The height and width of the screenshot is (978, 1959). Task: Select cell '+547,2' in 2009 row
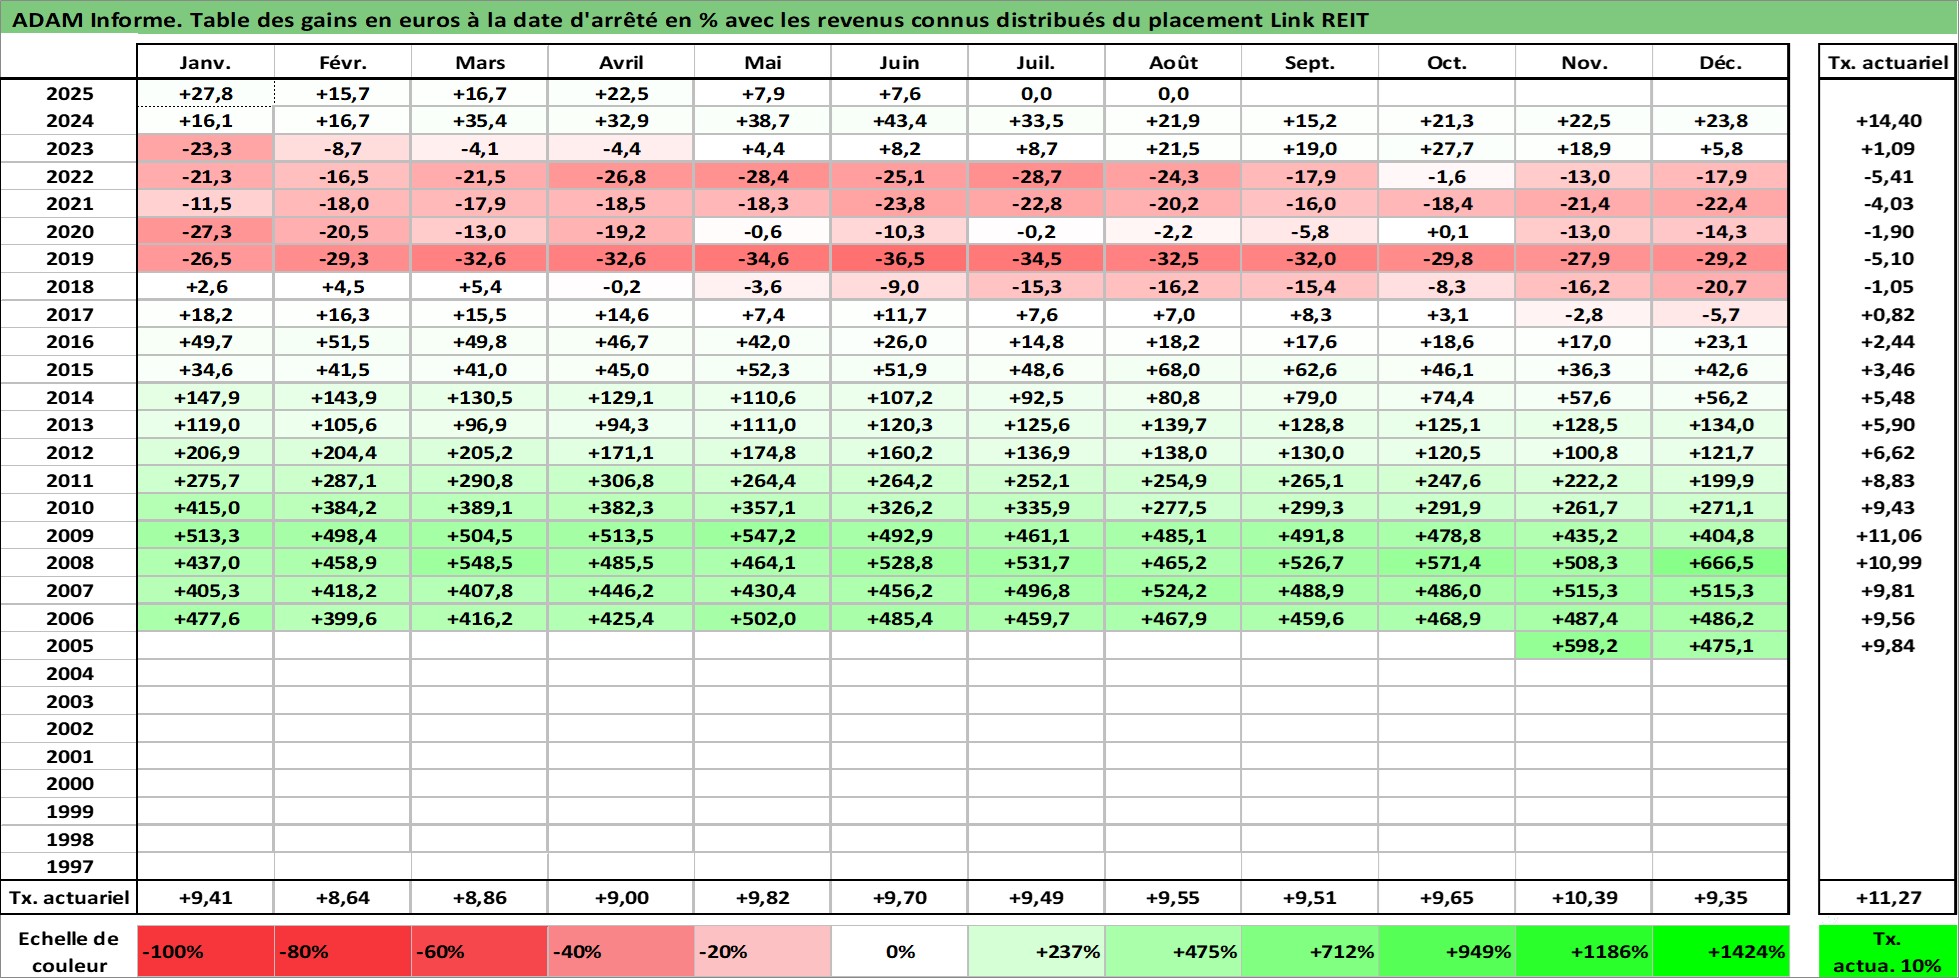click(x=763, y=535)
